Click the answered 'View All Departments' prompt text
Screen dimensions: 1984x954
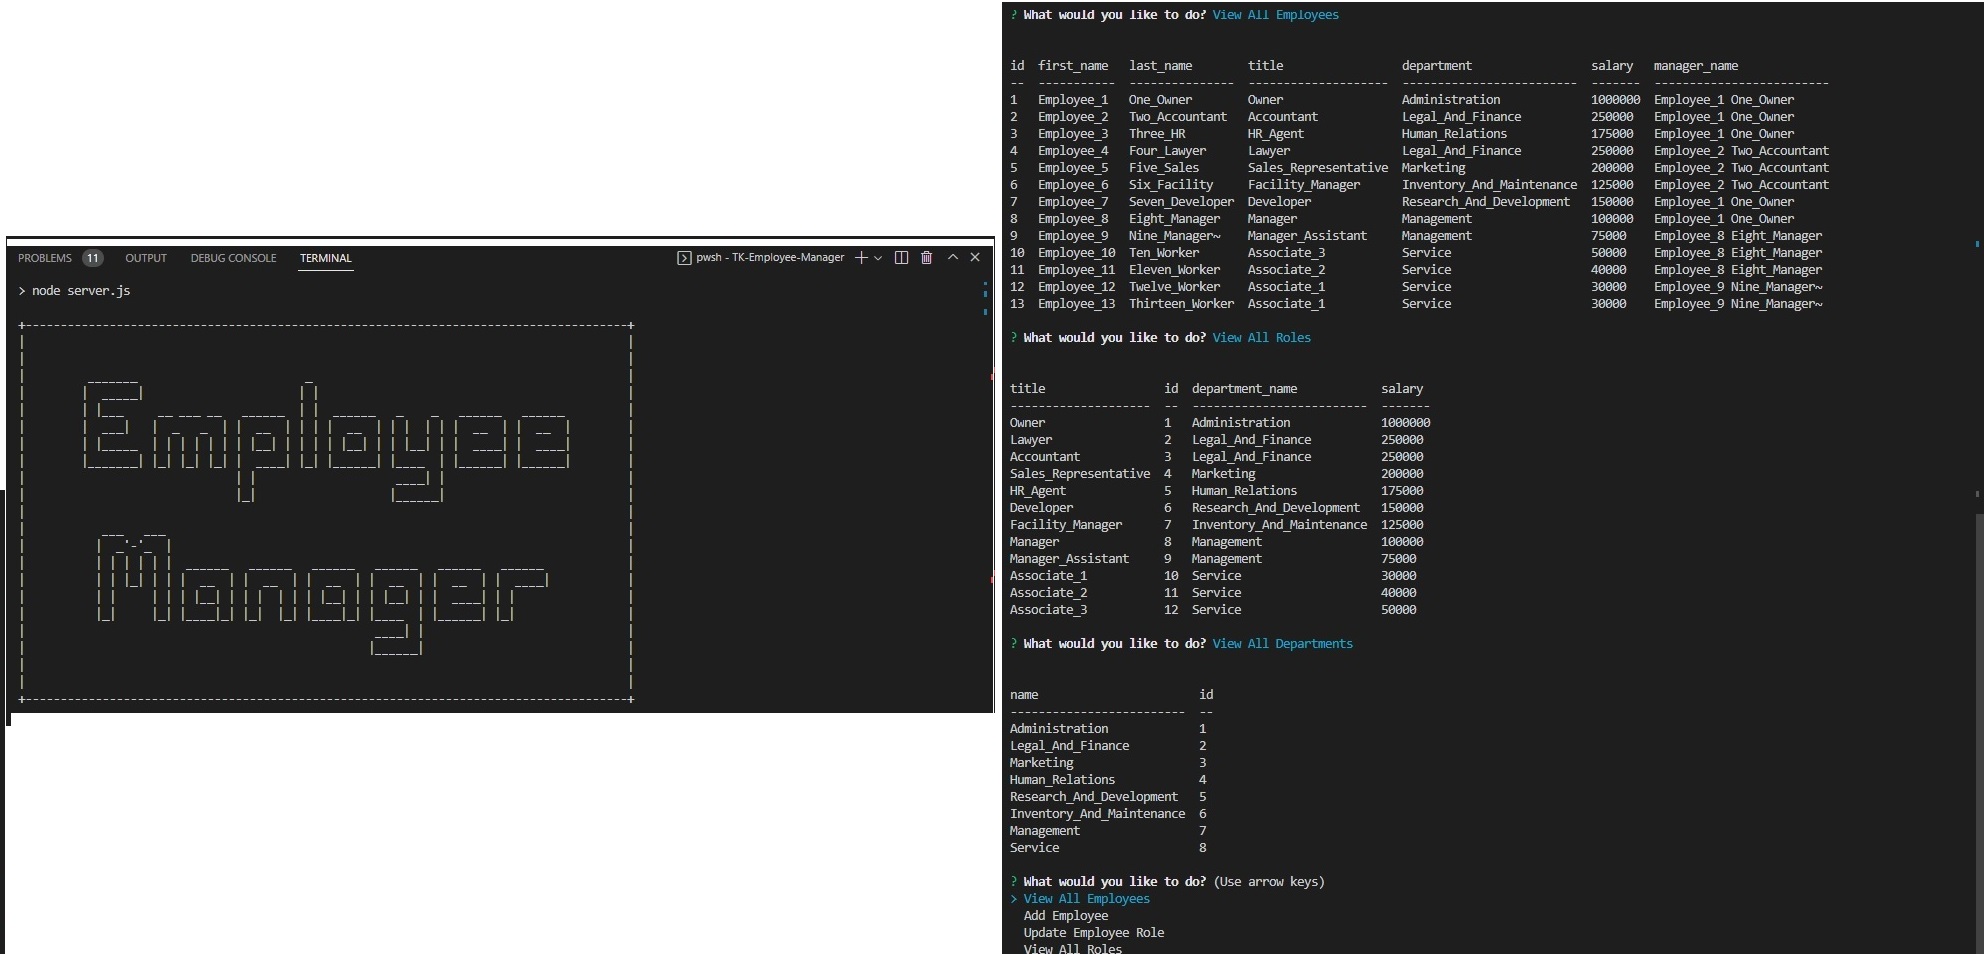[x=1283, y=644]
